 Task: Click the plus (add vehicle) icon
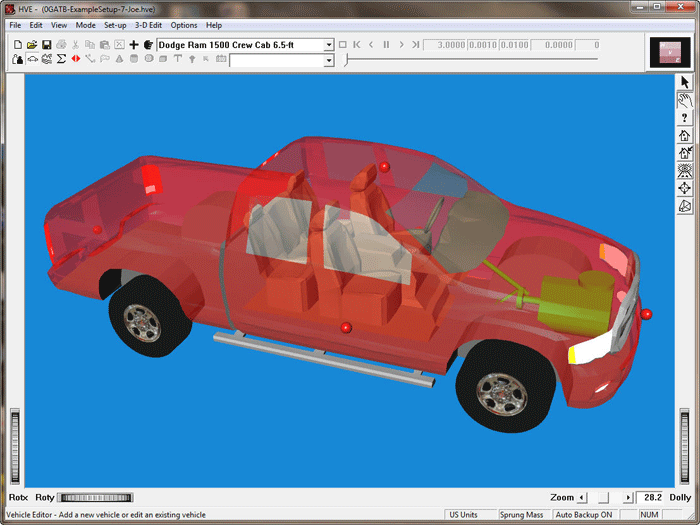(134, 45)
